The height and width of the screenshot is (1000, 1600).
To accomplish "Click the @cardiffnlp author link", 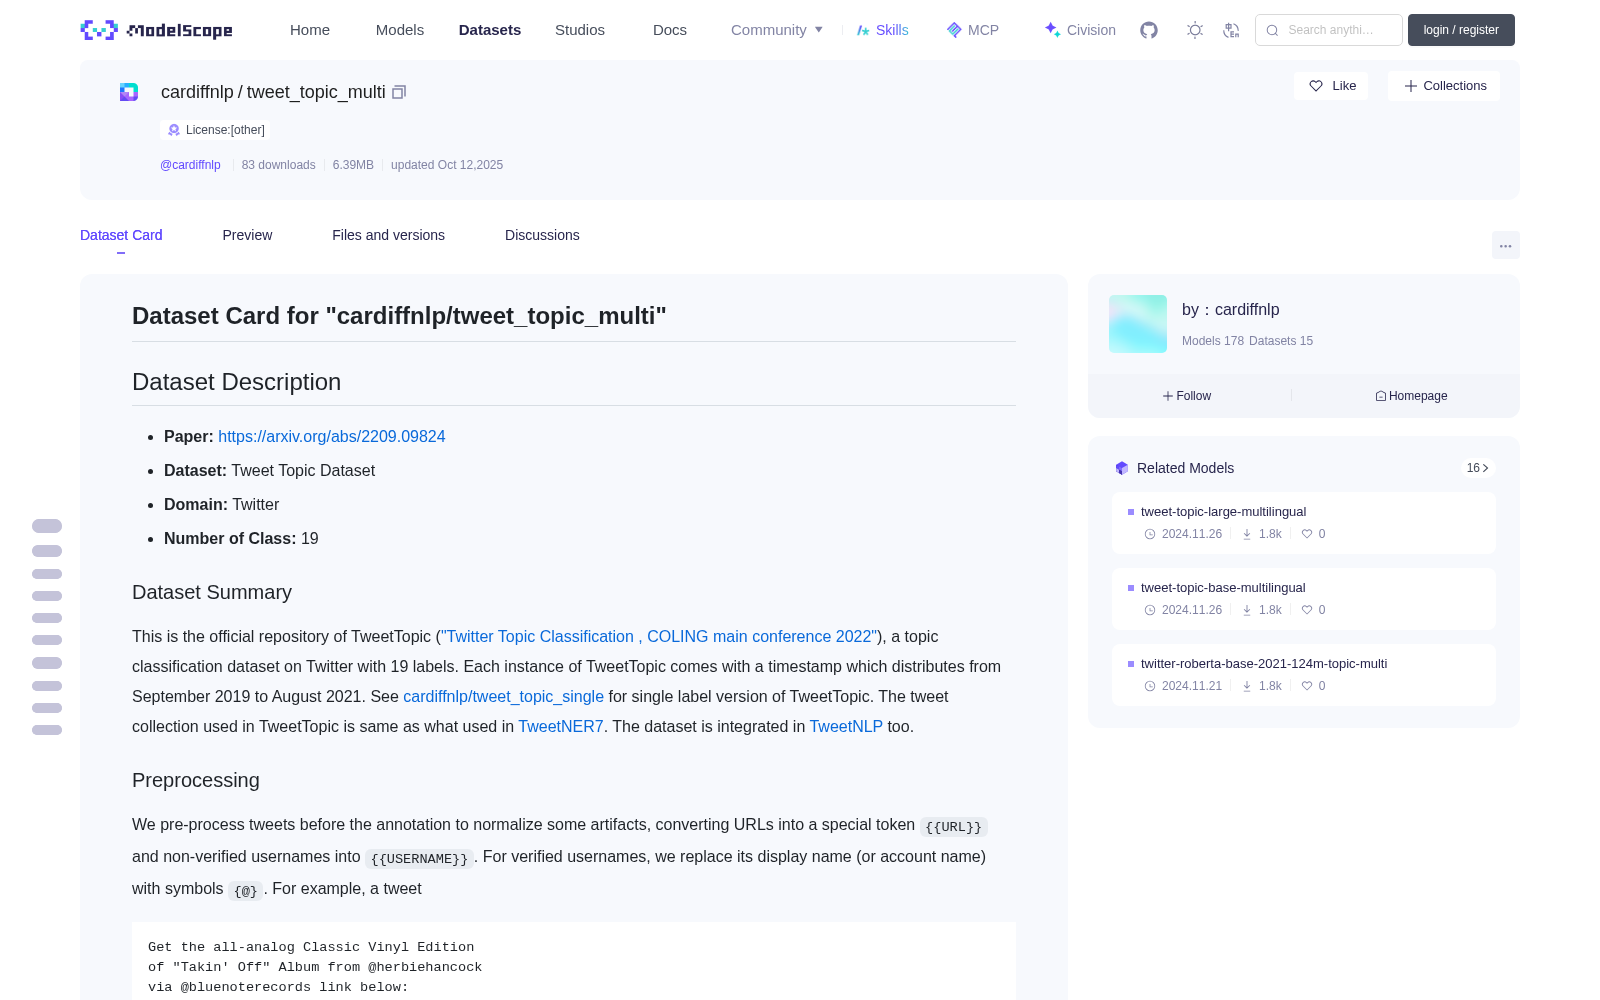I will (x=190, y=165).
